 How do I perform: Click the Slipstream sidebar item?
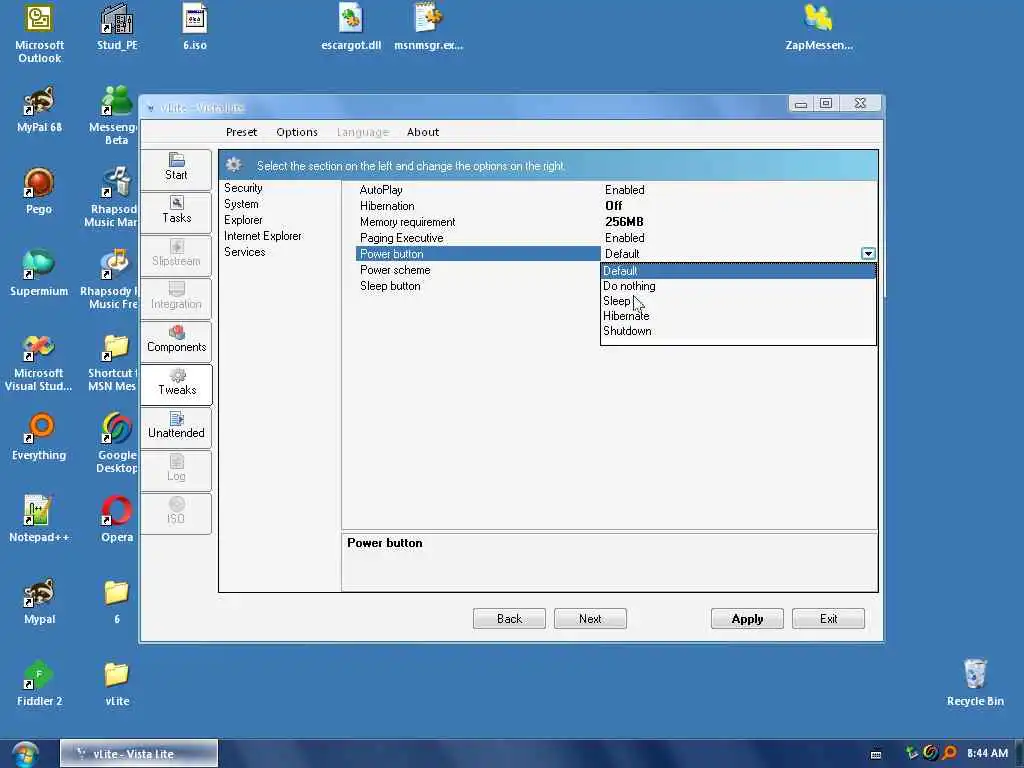point(176,254)
